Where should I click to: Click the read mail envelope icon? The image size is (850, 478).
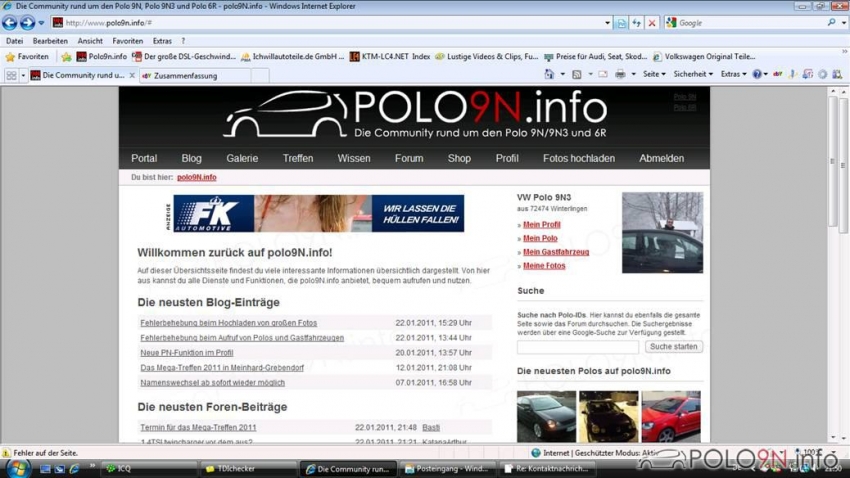click(x=603, y=74)
